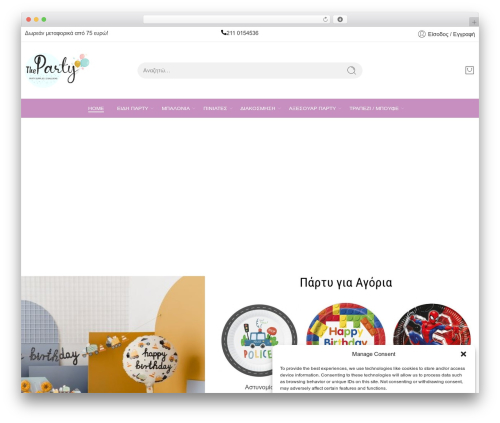Click the Πάρτυ για Αγόρια heading

346,283
